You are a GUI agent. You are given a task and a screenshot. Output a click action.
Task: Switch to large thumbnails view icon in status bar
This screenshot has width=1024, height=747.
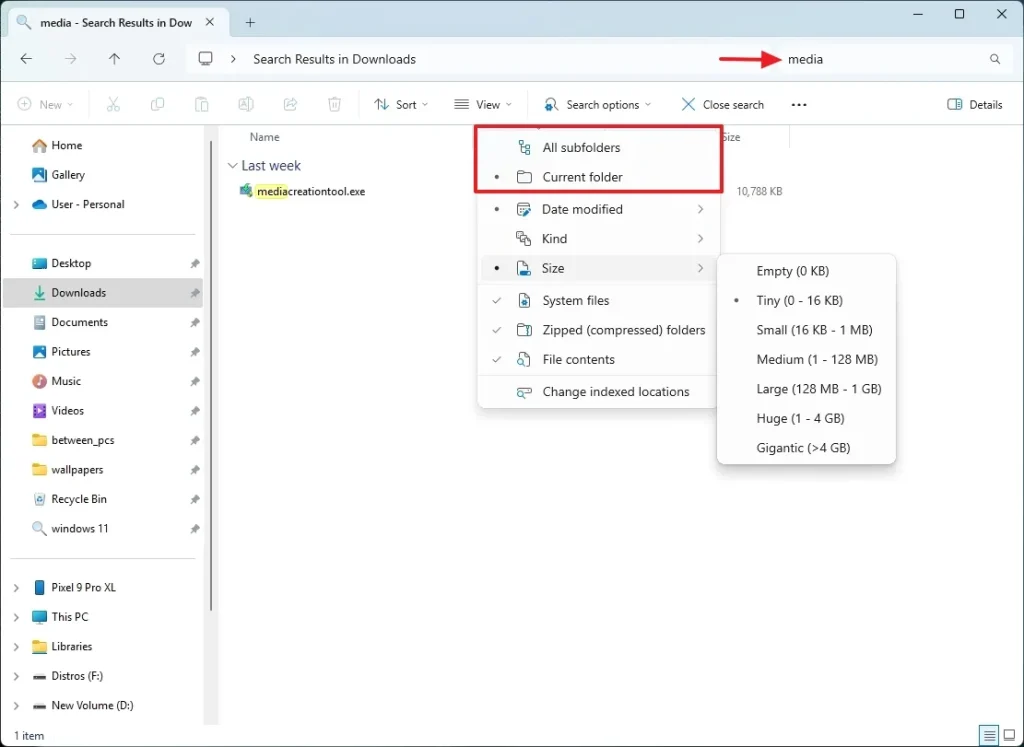point(1009,735)
